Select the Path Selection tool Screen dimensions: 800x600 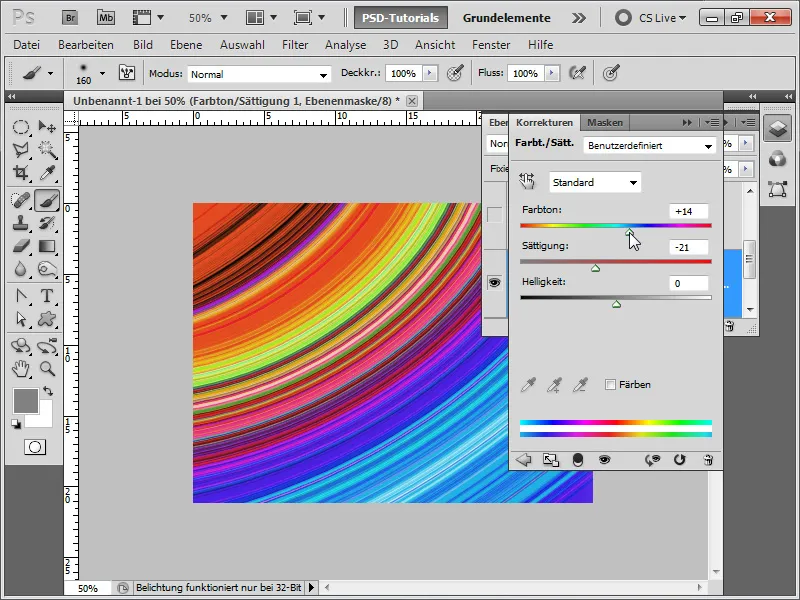[x=20, y=319]
